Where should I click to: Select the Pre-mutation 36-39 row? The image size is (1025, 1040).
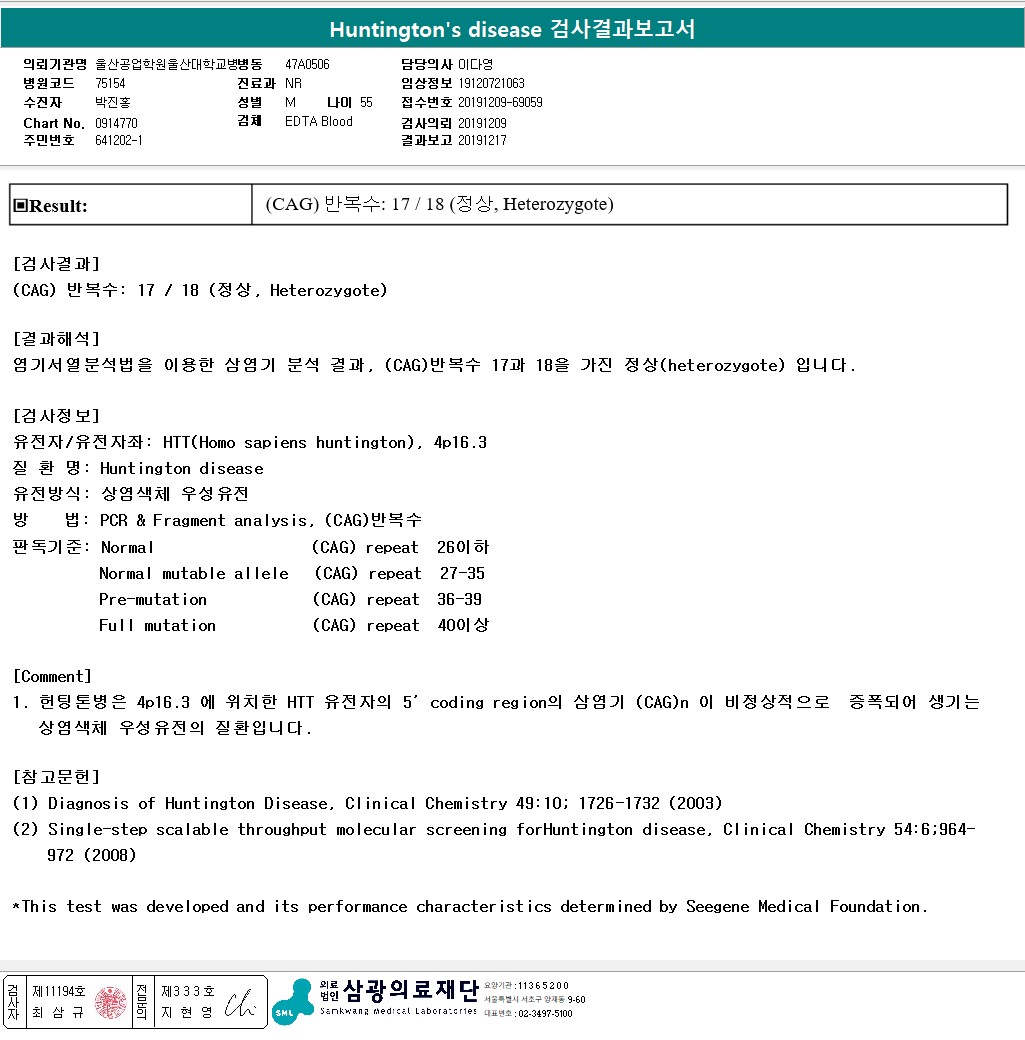pyautogui.click(x=291, y=600)
